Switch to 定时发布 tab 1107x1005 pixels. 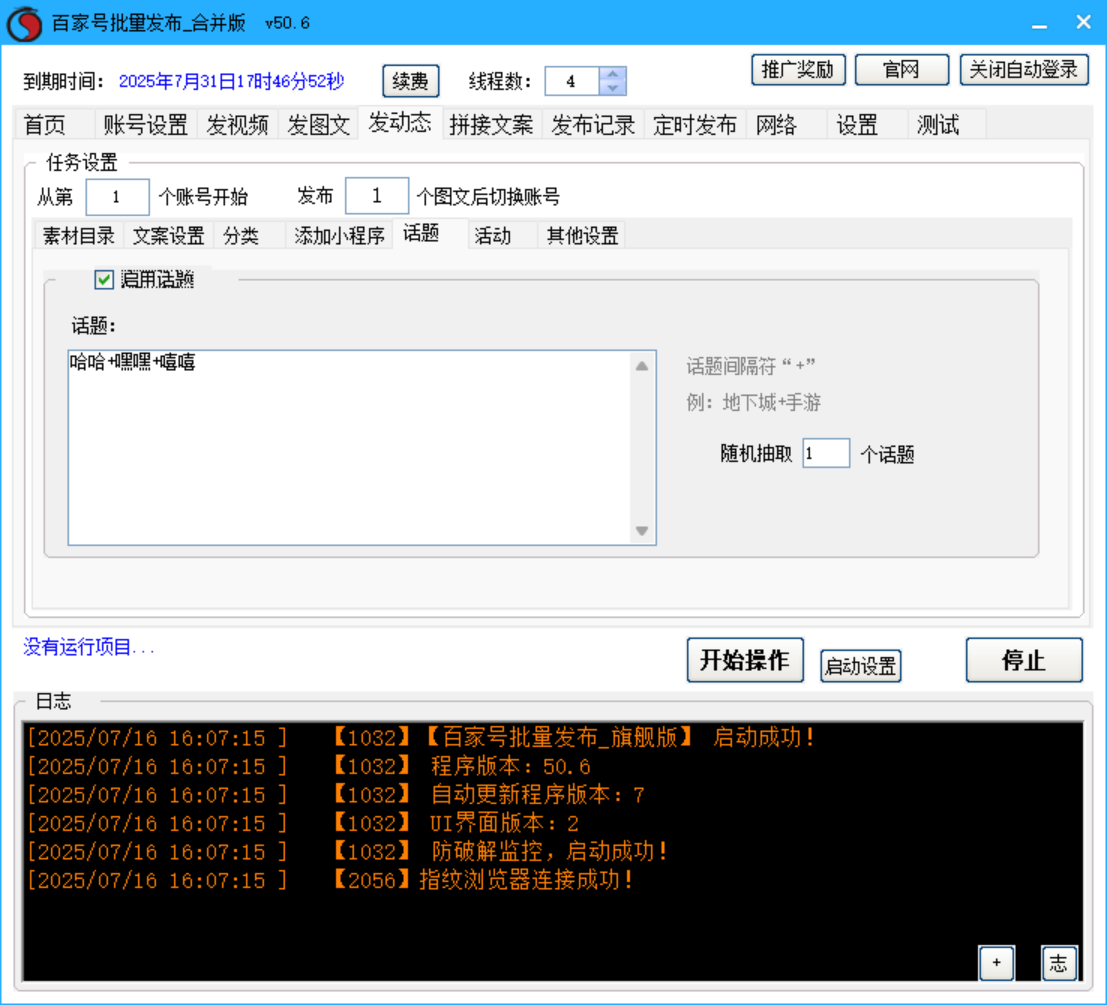(x=695, y=125)
